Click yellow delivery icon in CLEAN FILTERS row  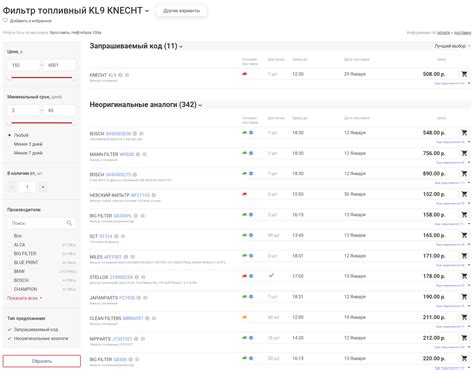click(x=244, y=317)
